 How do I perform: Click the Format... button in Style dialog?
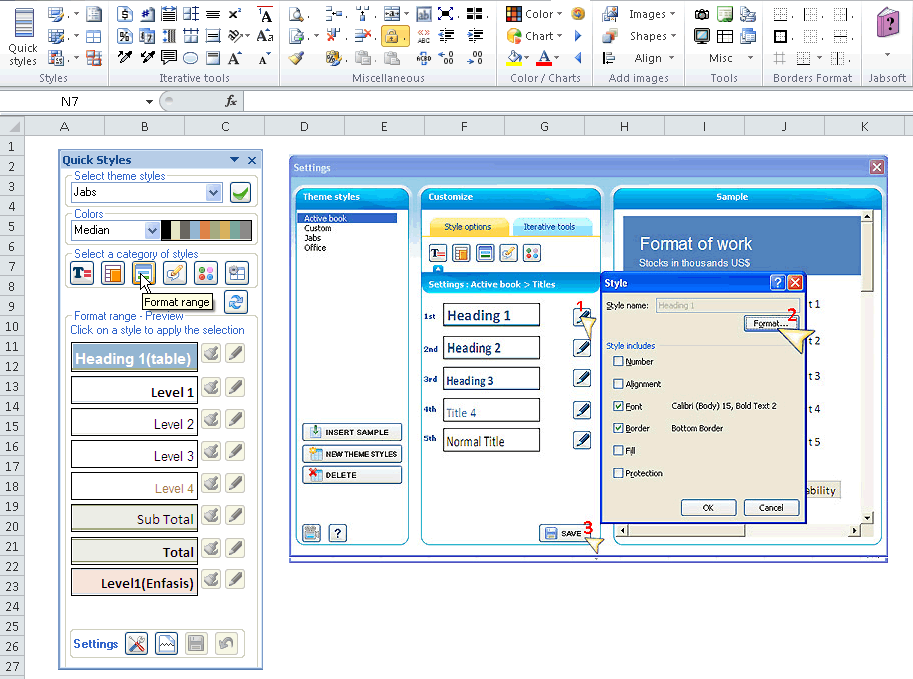coord(770,323)
